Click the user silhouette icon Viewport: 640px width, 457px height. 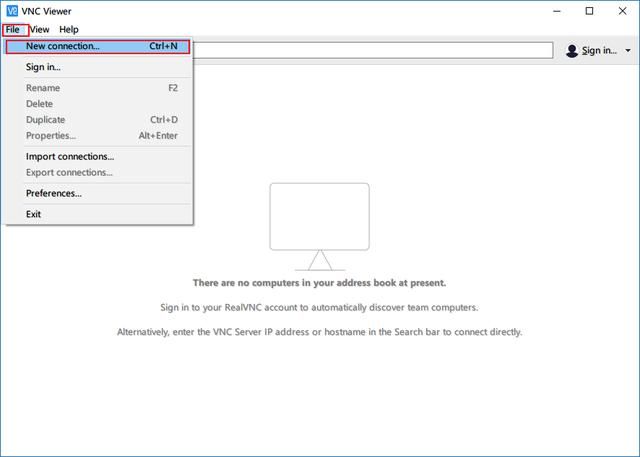[x=572, y=51]
